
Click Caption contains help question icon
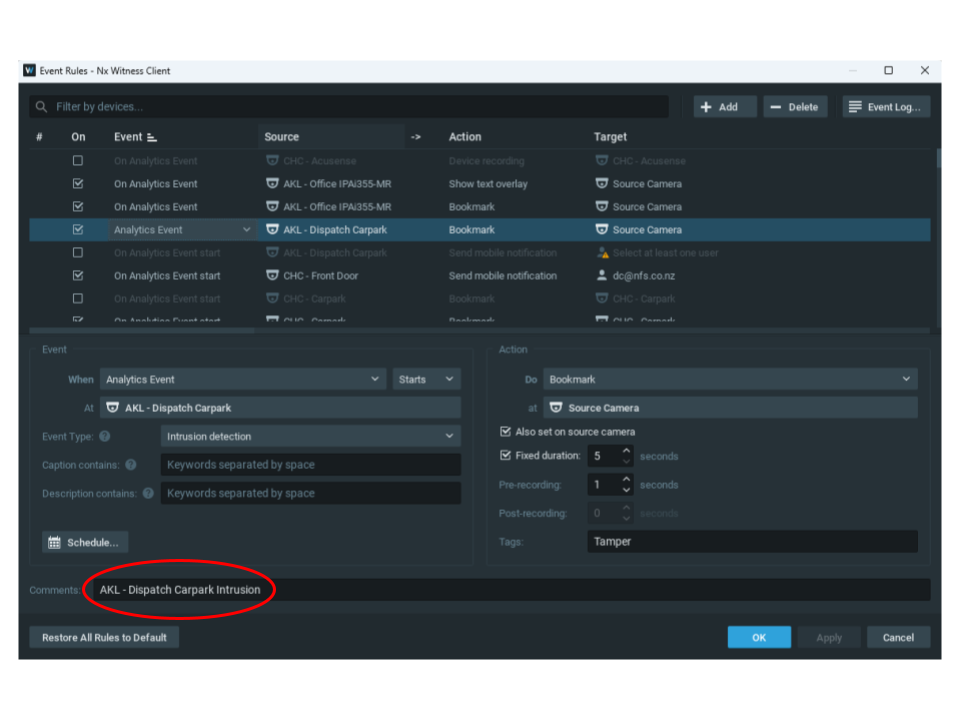130,465
